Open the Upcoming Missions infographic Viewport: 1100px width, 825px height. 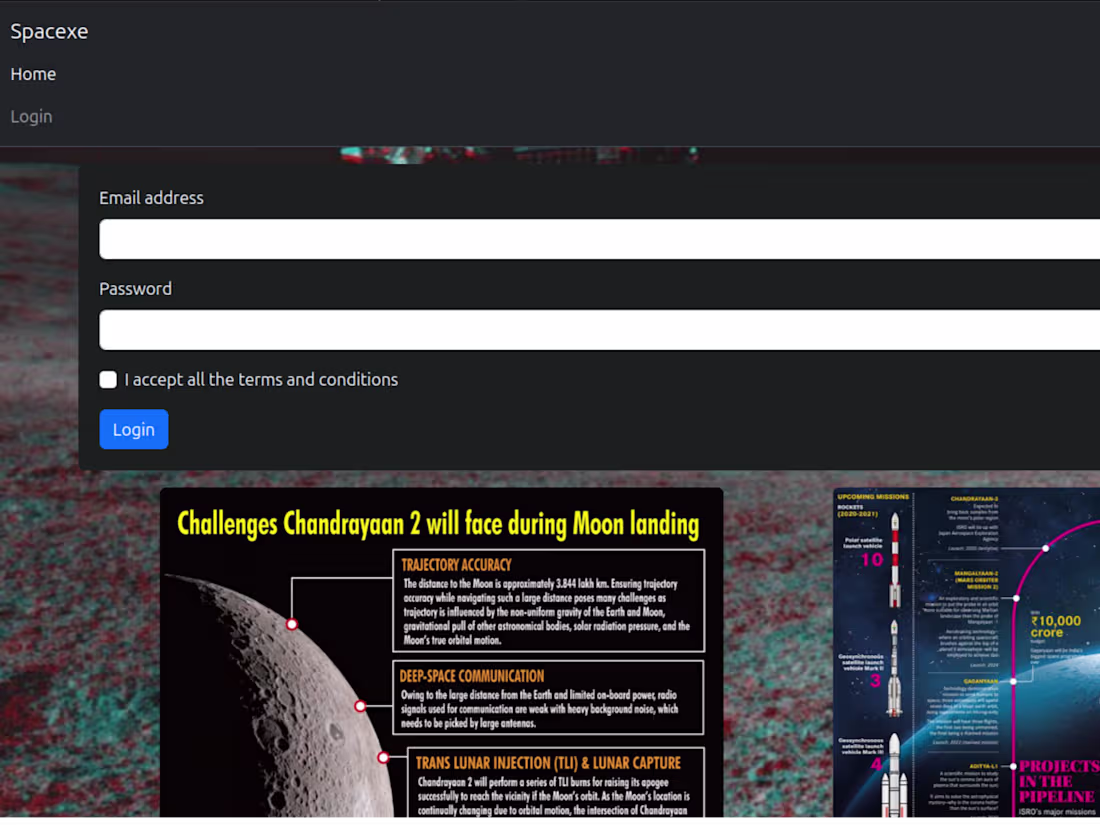967,652
